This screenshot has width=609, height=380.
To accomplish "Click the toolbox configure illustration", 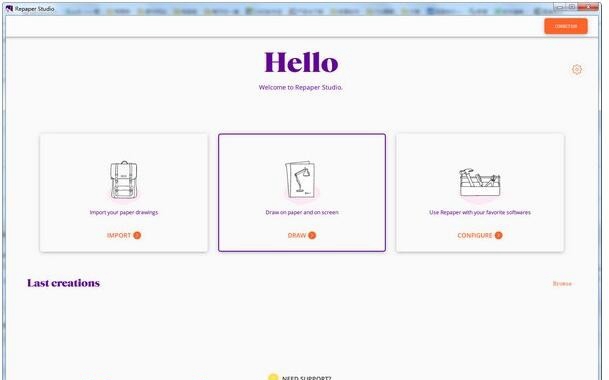I will pos(480,183).
